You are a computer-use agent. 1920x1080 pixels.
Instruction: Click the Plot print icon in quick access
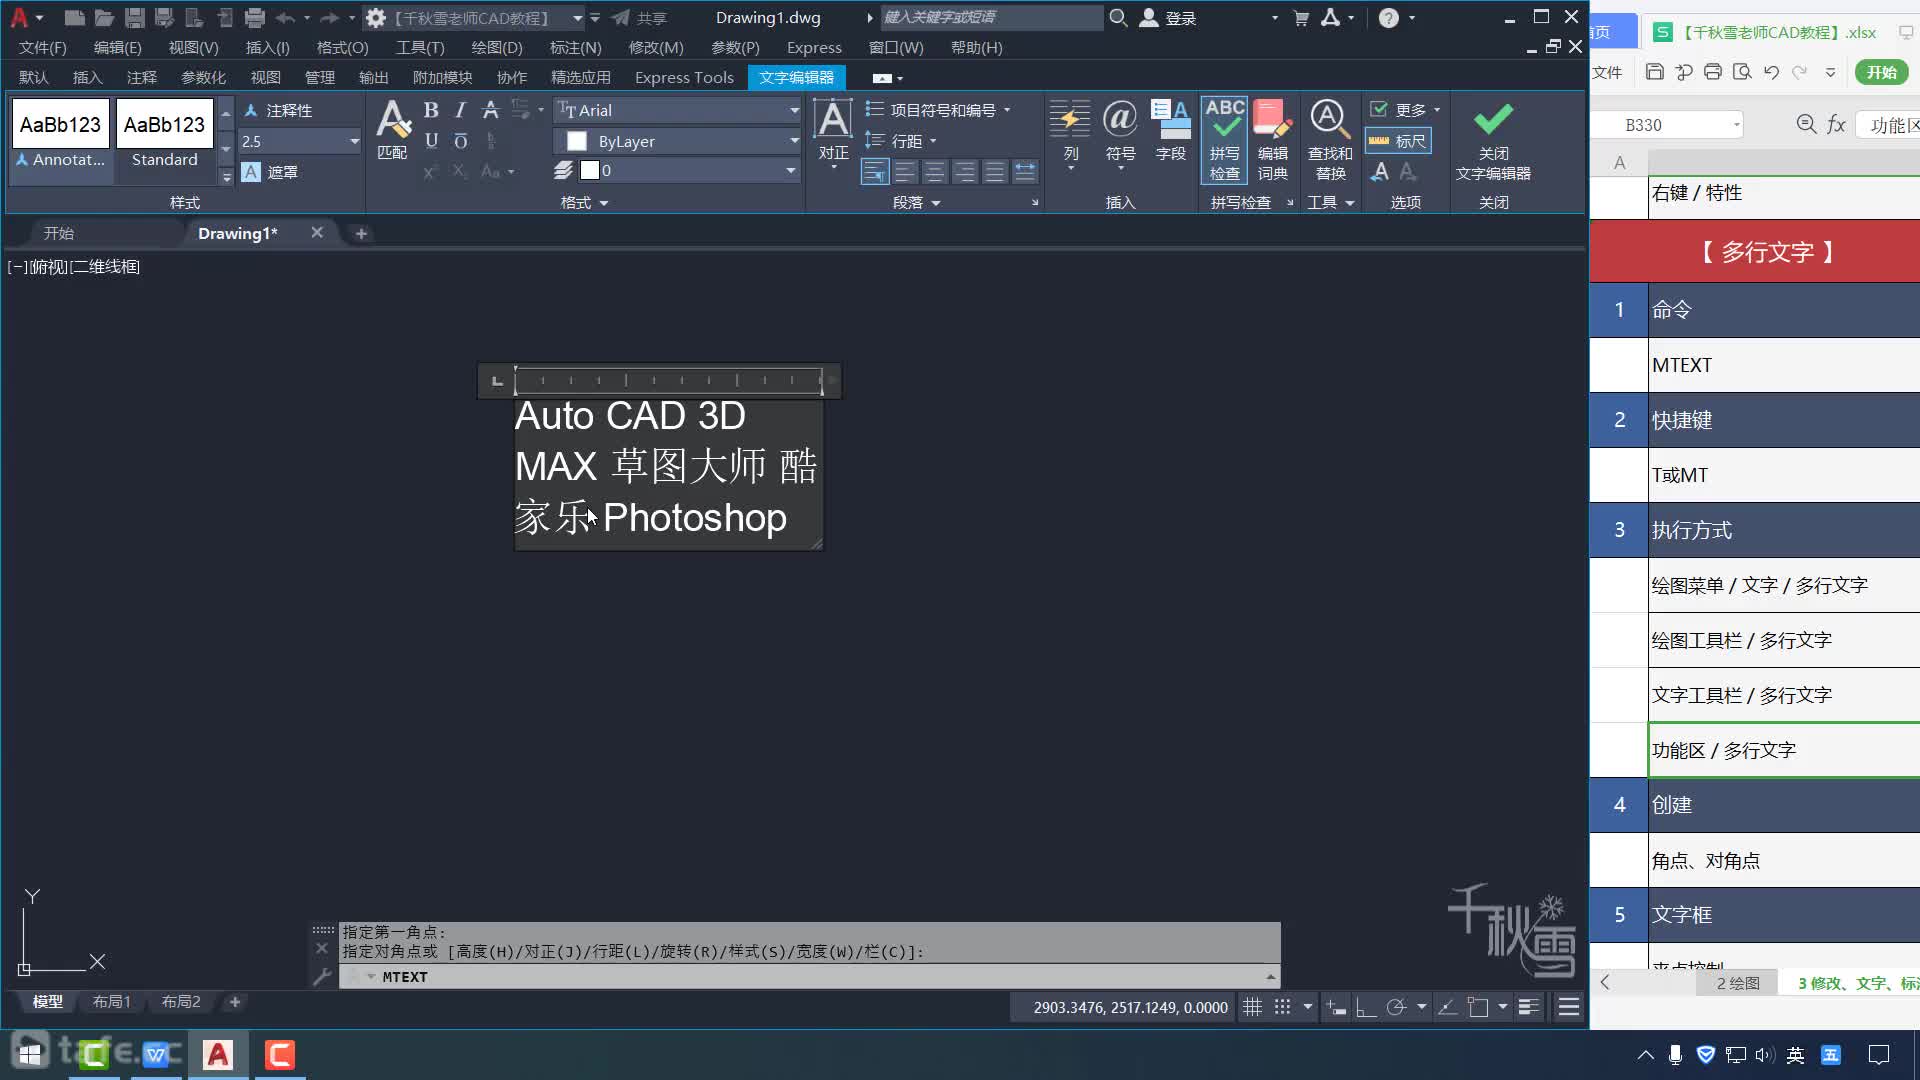pyautogui.click(x=255, y=17)
